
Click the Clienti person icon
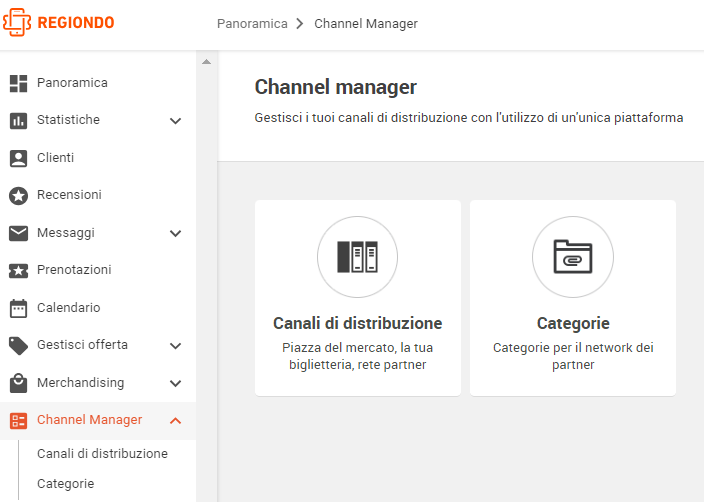pyautogui.click(x=18, y=159)
